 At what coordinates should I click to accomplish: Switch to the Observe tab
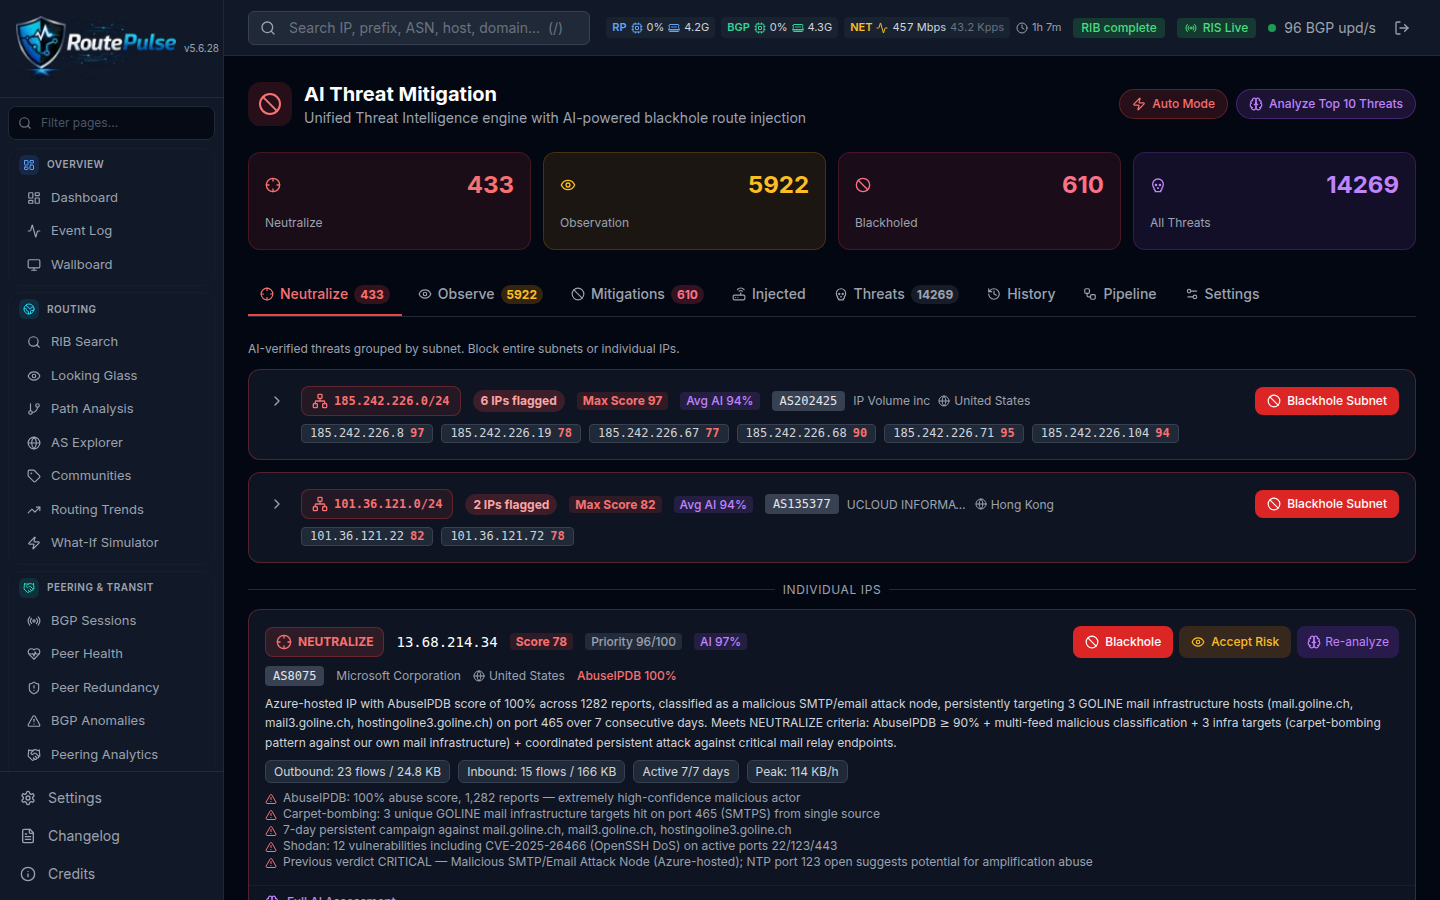tap(480, 294)
